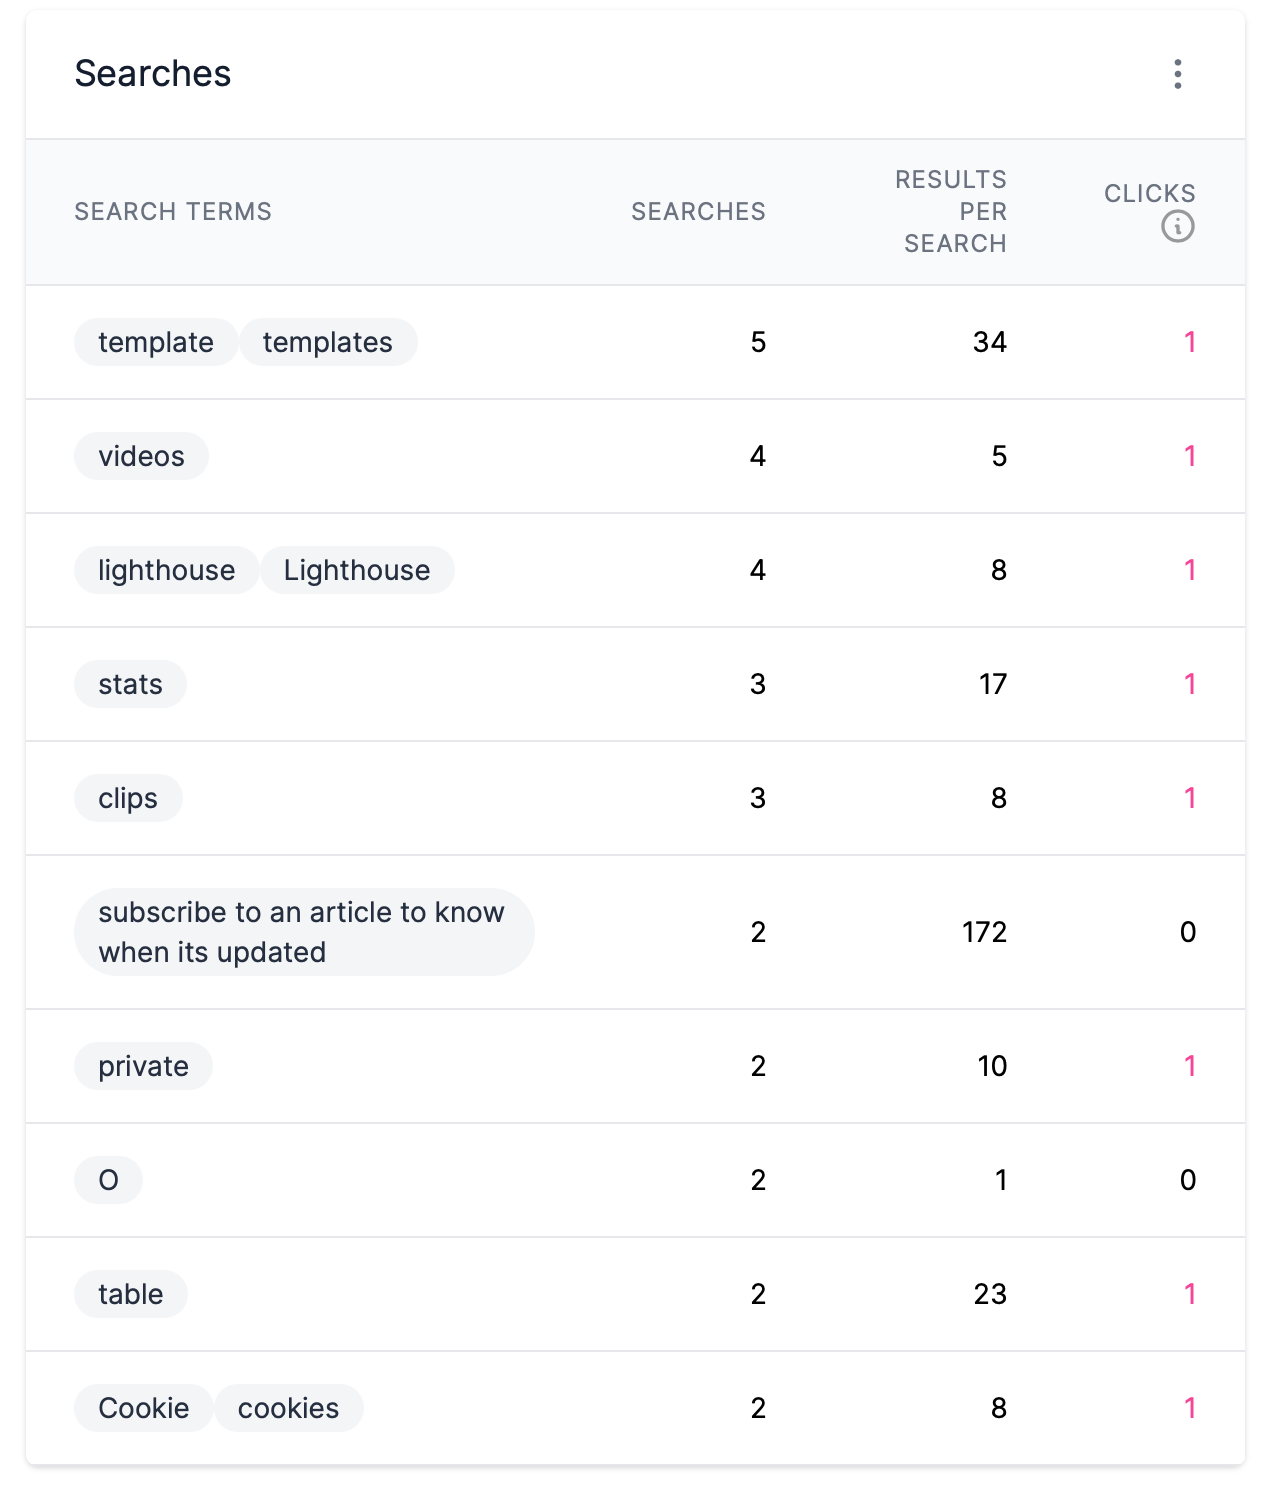The width and height of the screenshot is (1262, 1492).
Task: Click the 'clips' search term tag
Action: (128, 798)
